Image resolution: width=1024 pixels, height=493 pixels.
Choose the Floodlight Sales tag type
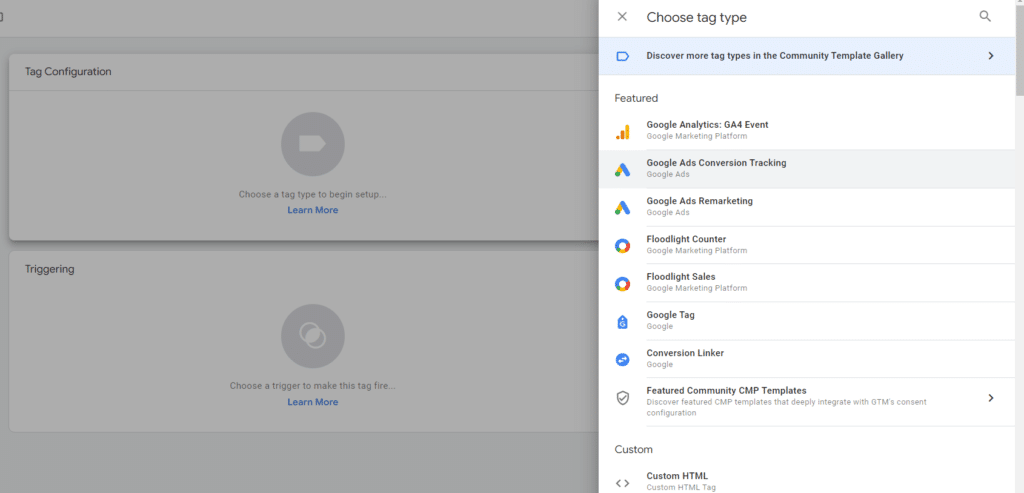tap(807, 283)
